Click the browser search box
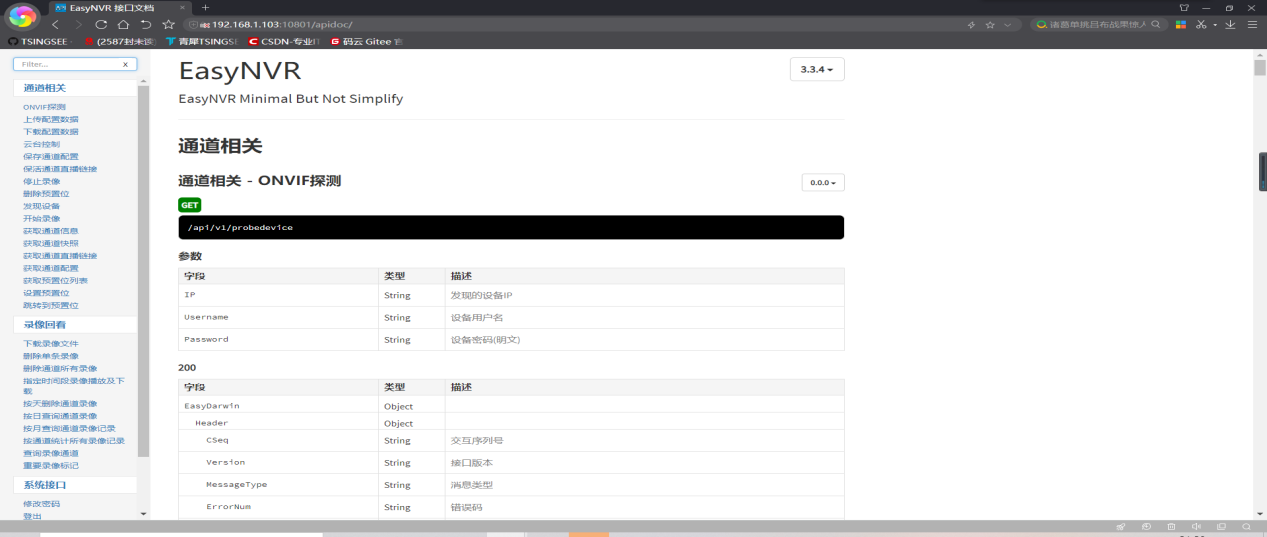The height and width of the screenshot is (537, 1267). (x=1096, y=24)
